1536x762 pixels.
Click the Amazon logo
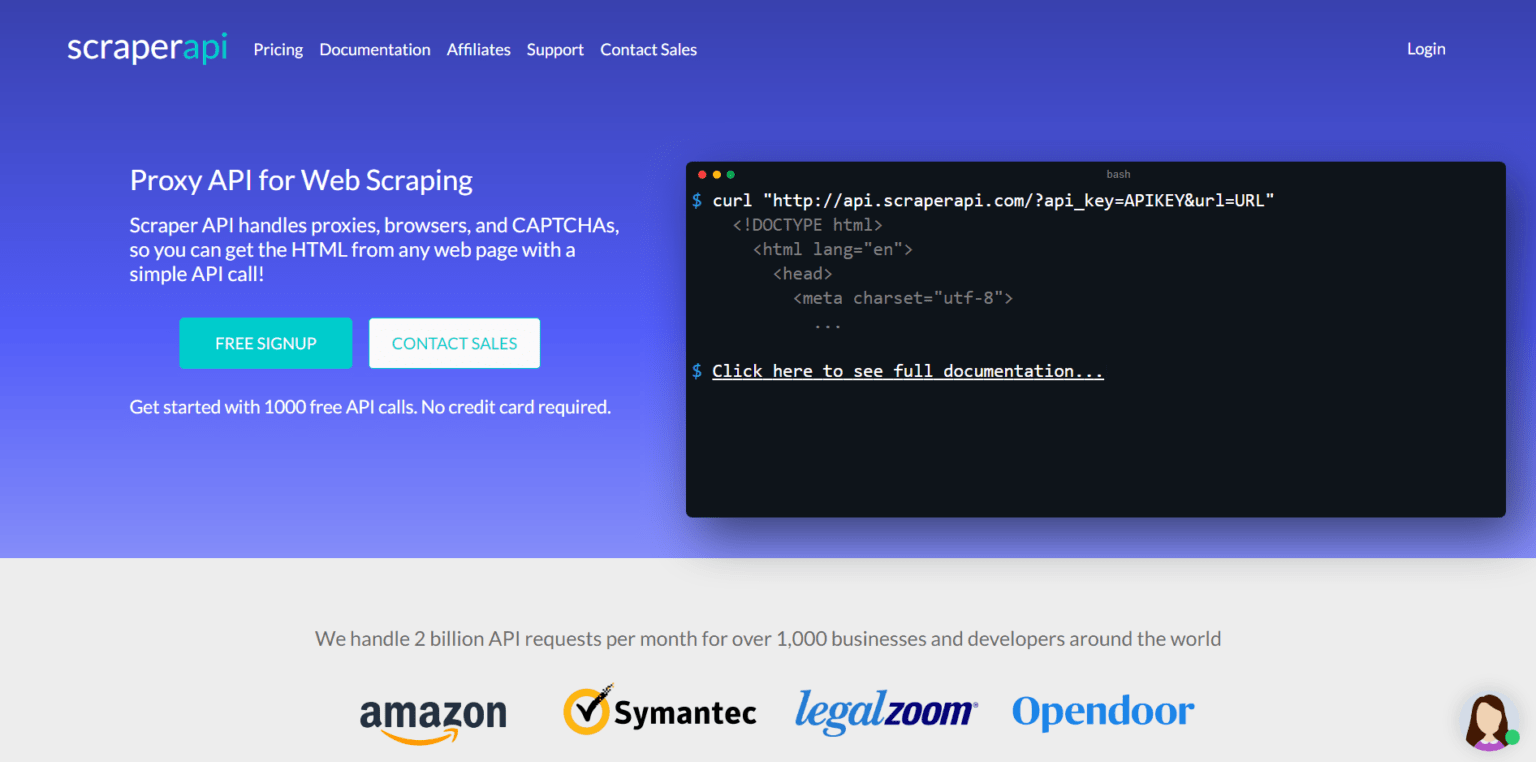click(432, 714)
